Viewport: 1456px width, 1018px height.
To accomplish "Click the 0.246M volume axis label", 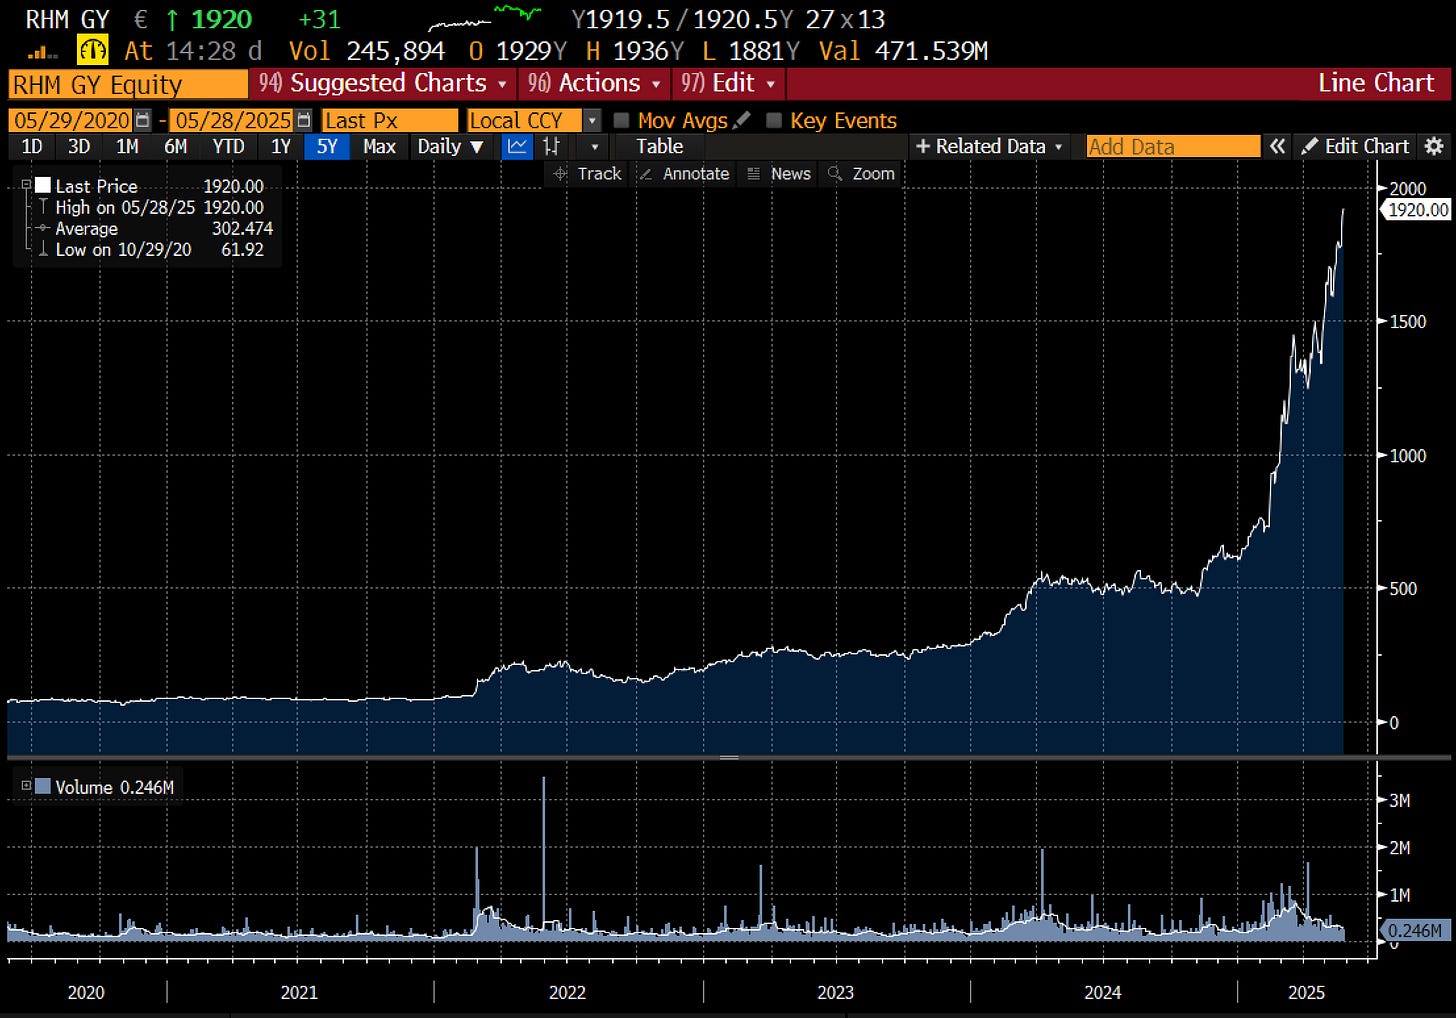I will tap(1415, 931).
